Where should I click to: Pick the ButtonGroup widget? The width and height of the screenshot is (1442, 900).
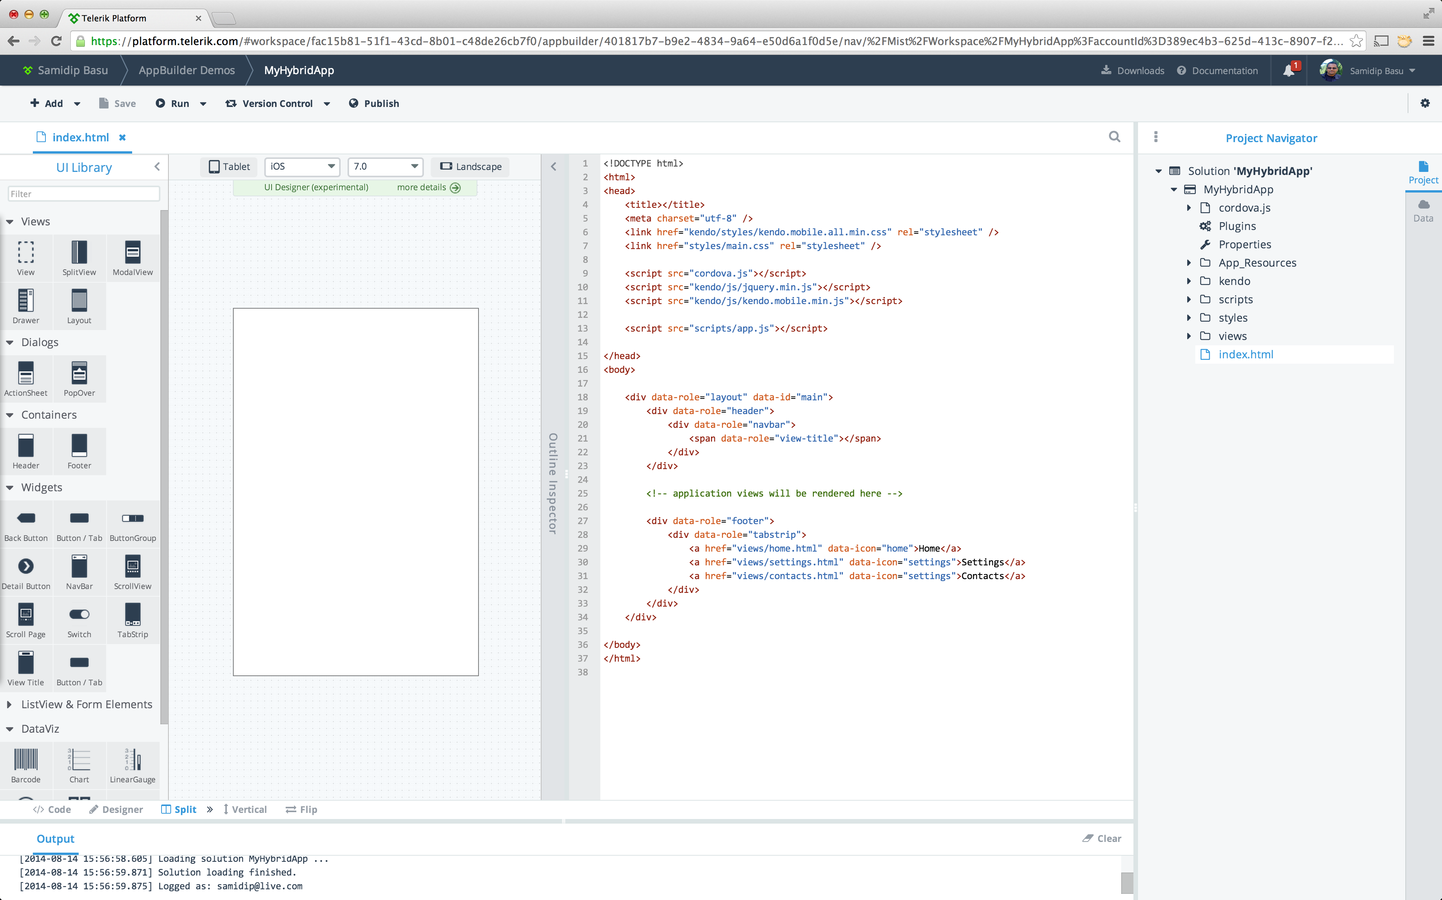133,524
